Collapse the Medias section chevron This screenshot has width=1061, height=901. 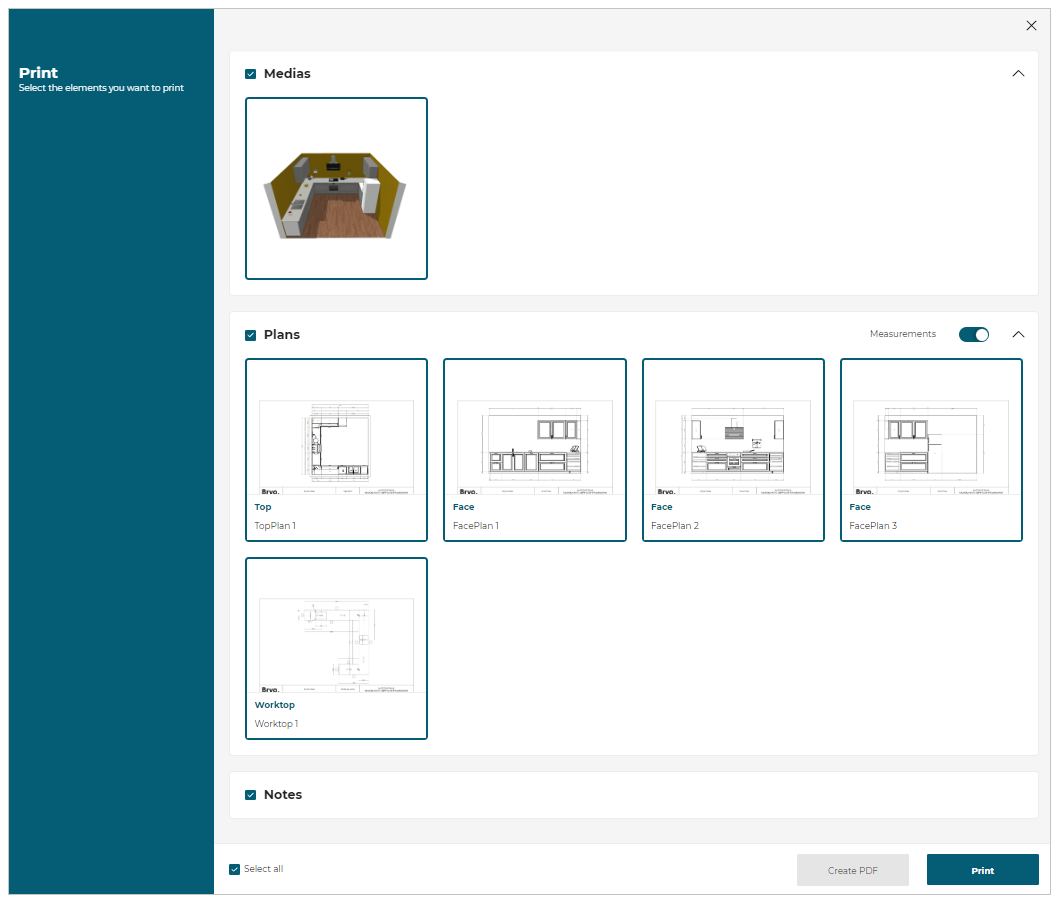1018,73
